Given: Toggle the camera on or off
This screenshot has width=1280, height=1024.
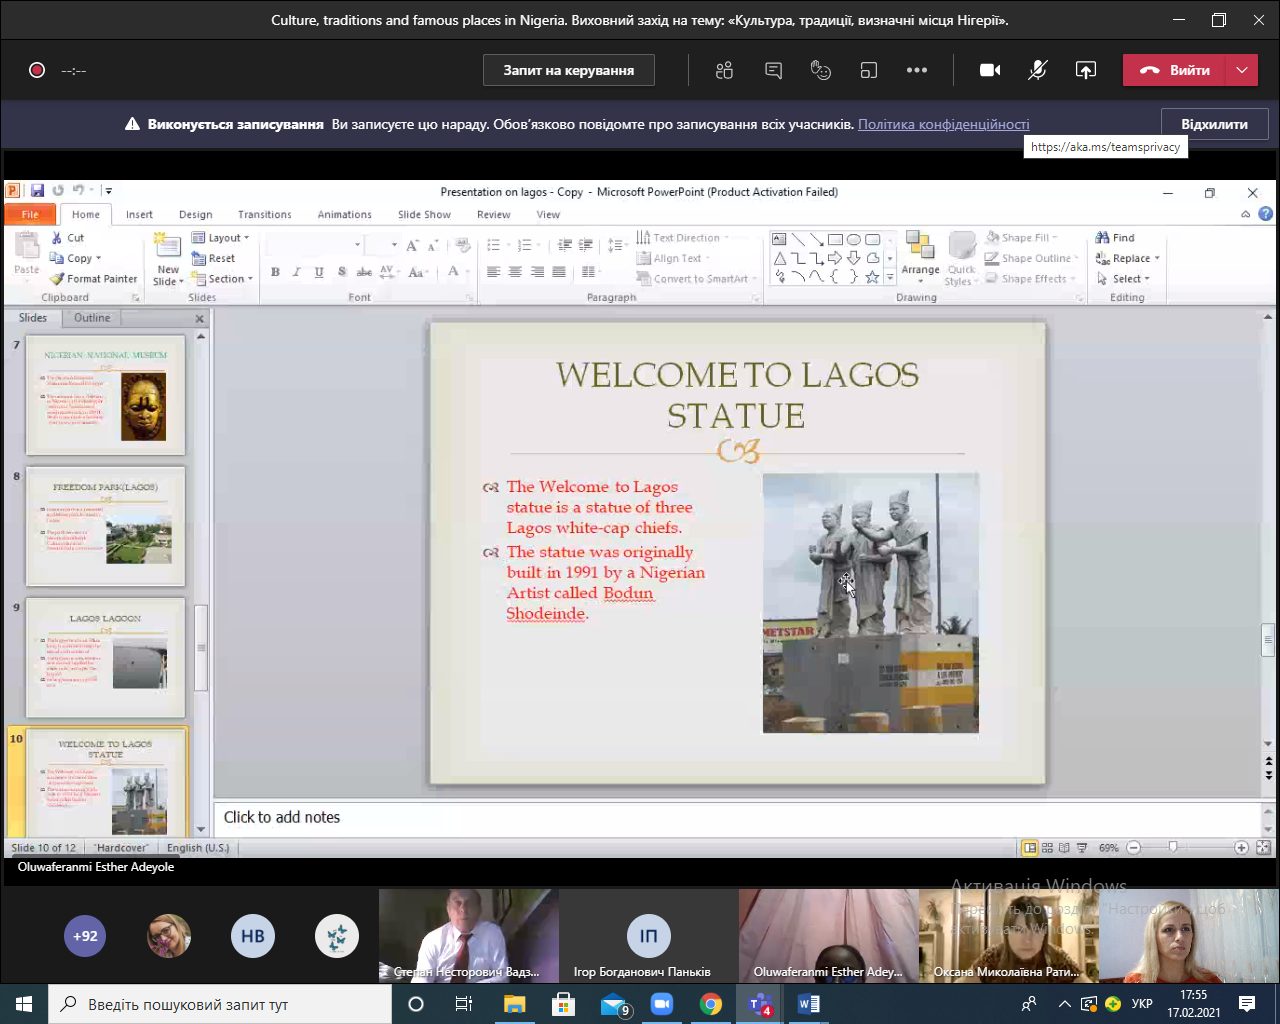Looking at the screenshot, I should pyautogui.click(x=990, y=70).
